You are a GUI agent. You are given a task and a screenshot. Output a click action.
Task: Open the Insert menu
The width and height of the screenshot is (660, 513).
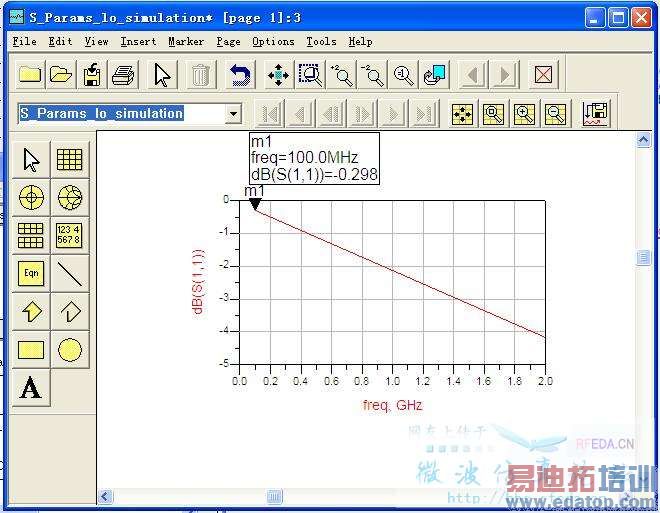click(138, 42)
